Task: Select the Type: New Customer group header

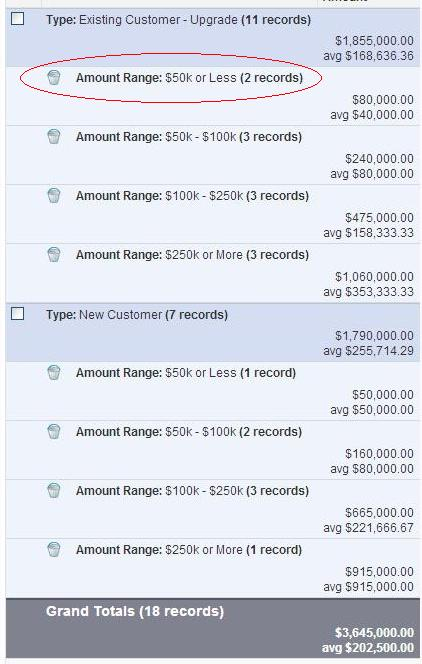Action: click(213, 332)
